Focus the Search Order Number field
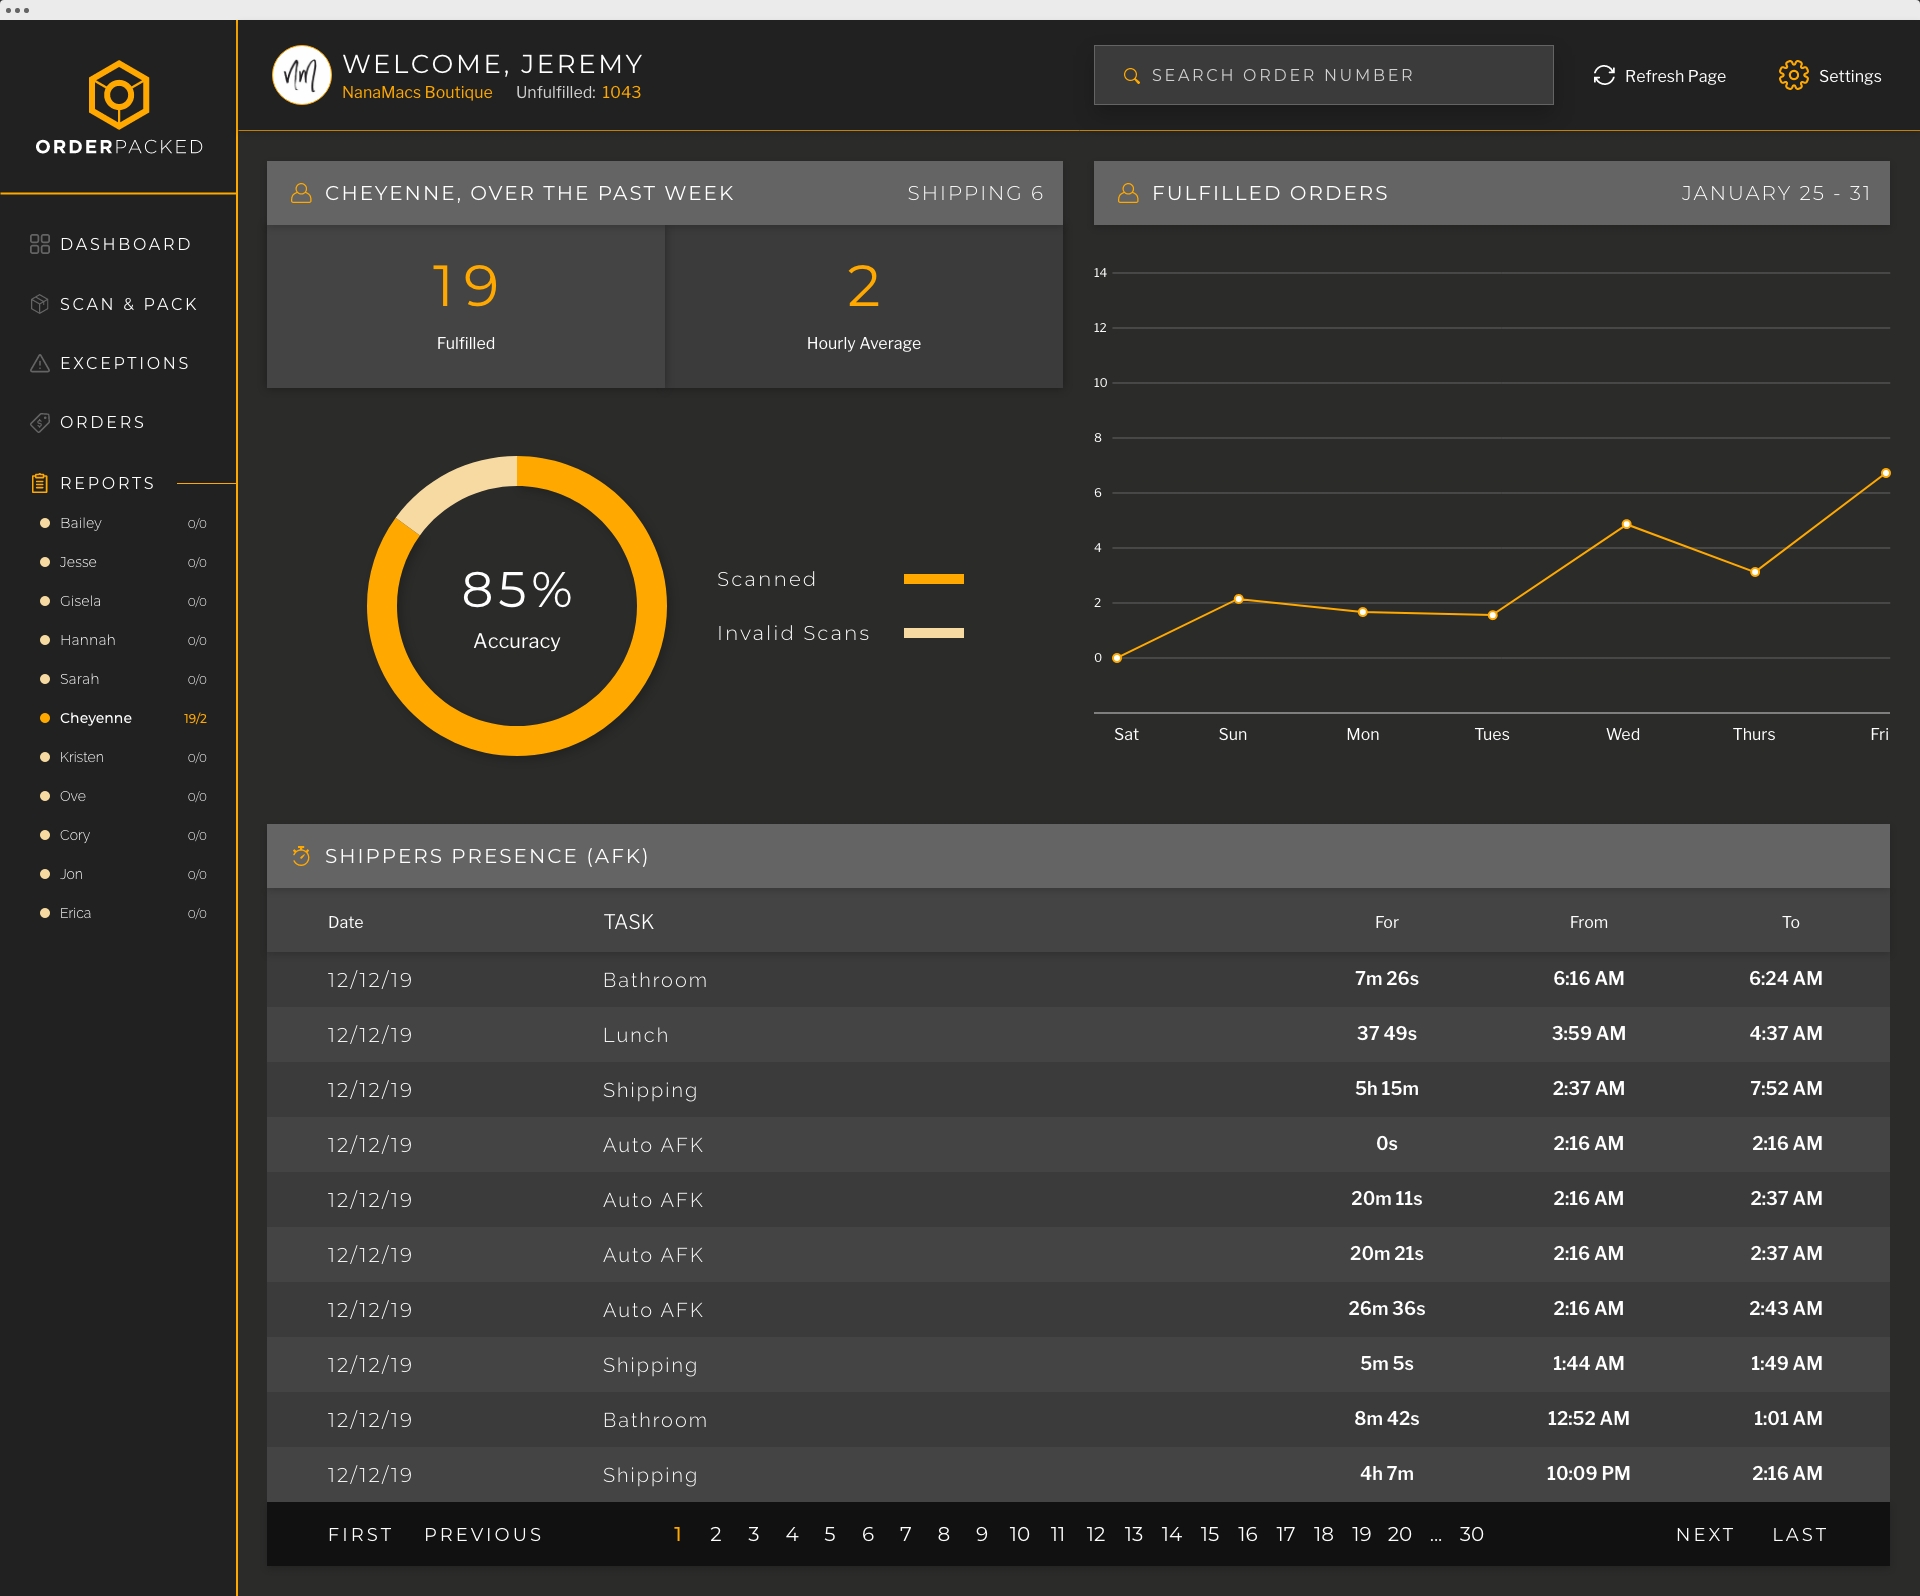The height and width of the screenshot is (1596, 1920). pos(1323,75)
